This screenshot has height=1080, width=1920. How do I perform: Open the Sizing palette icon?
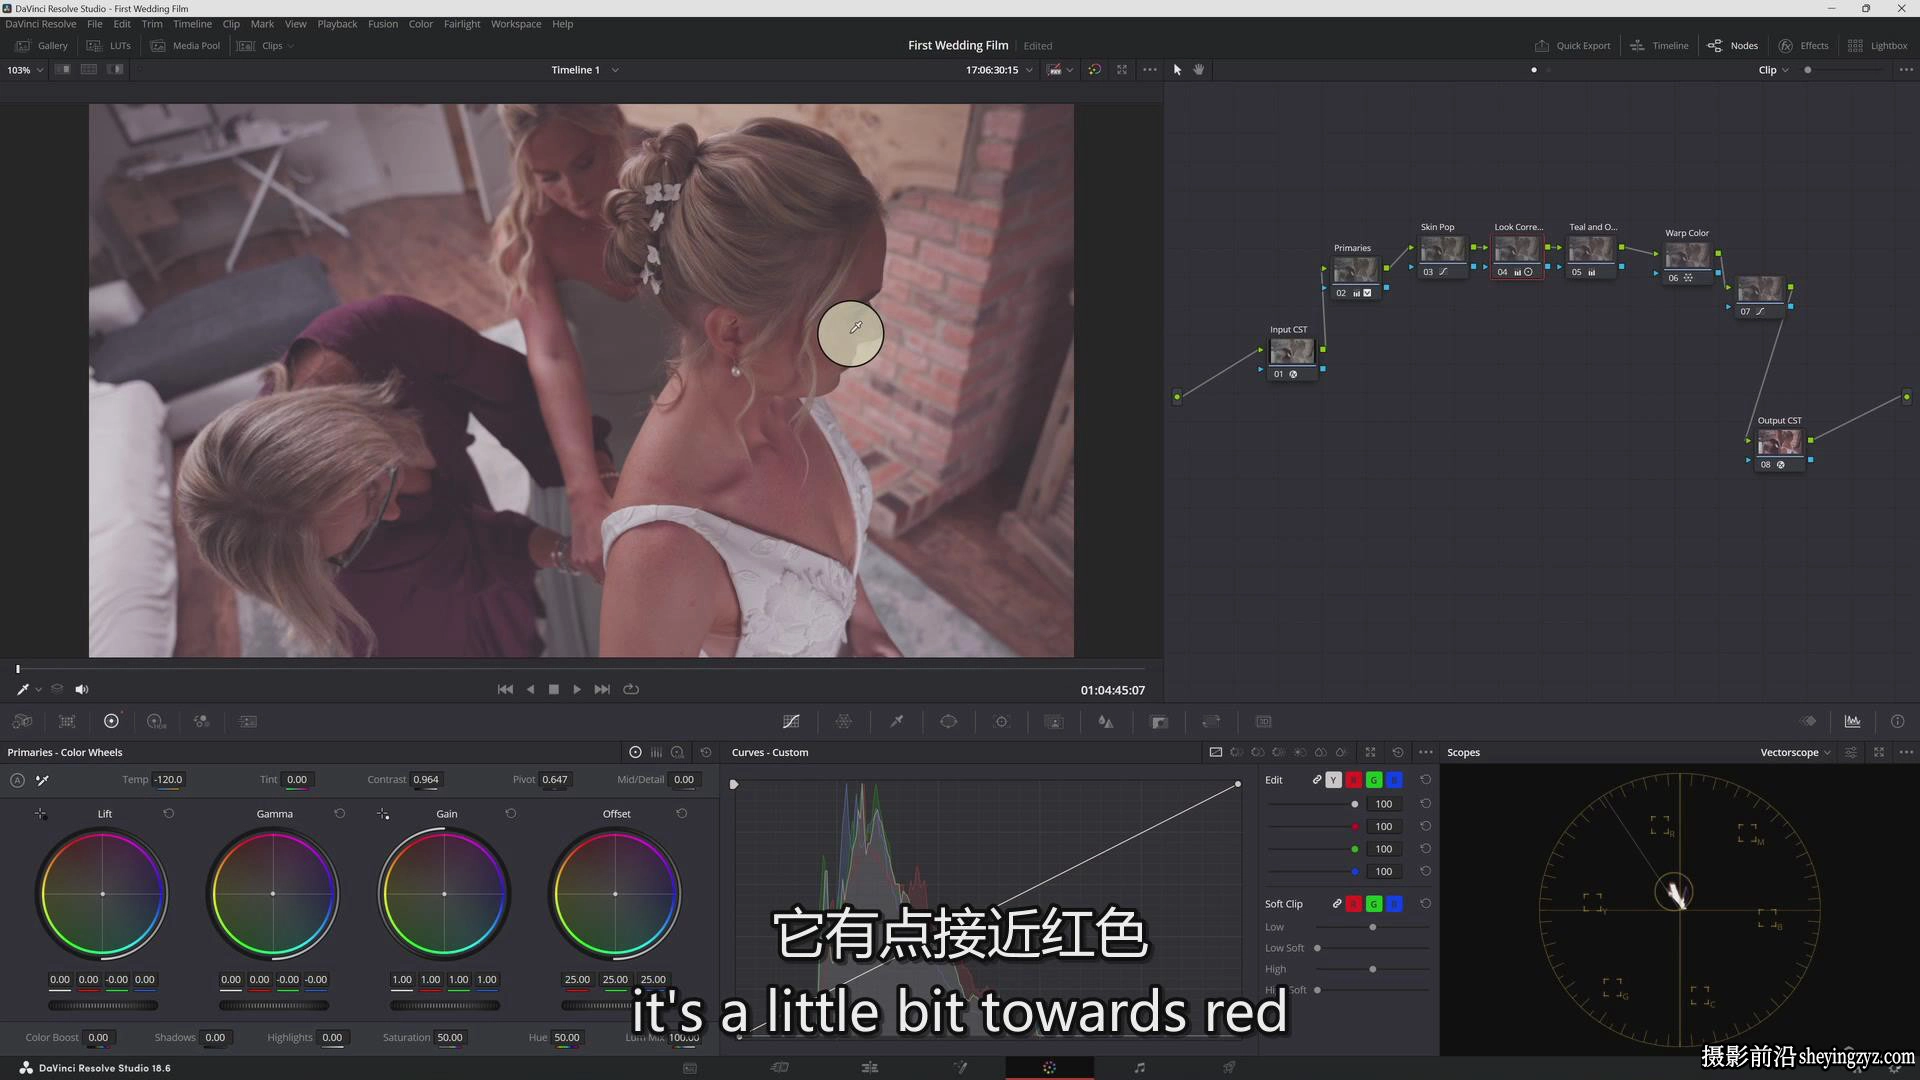(1211, 721)
